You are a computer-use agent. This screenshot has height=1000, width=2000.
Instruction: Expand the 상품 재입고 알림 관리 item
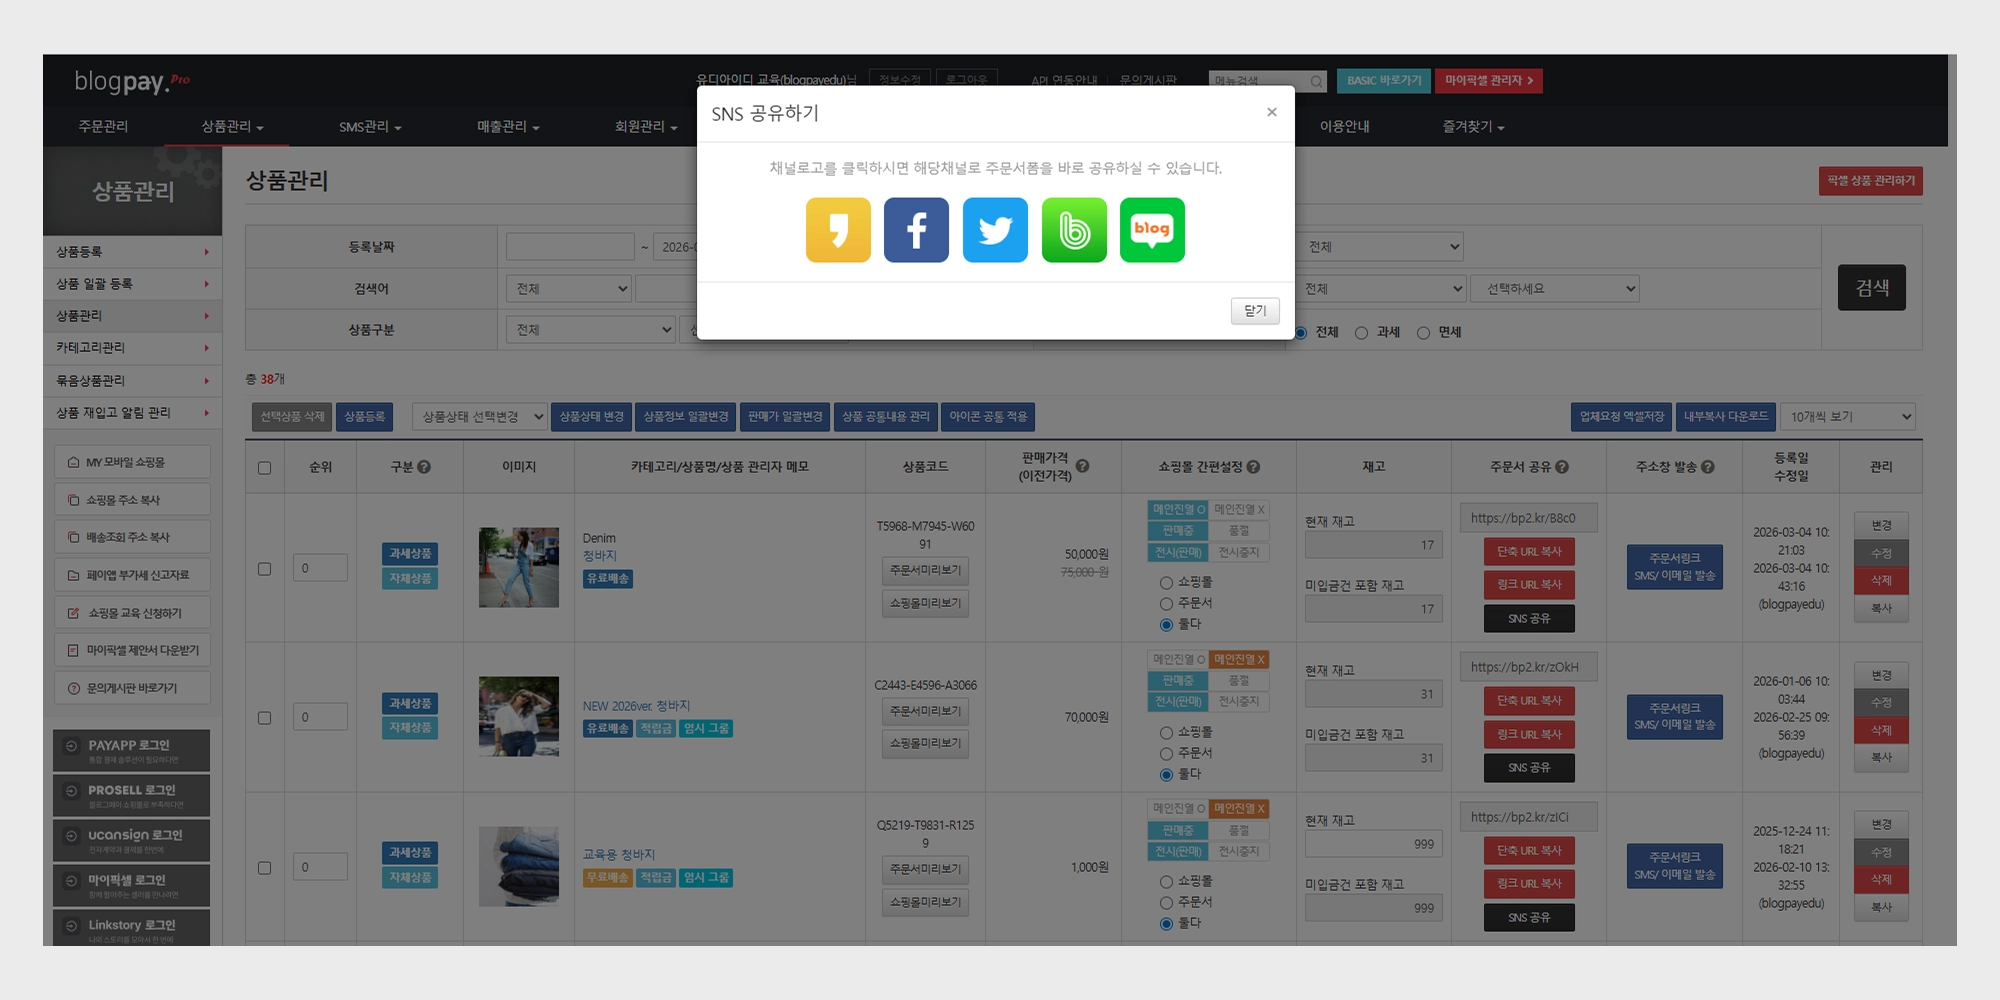132,413
